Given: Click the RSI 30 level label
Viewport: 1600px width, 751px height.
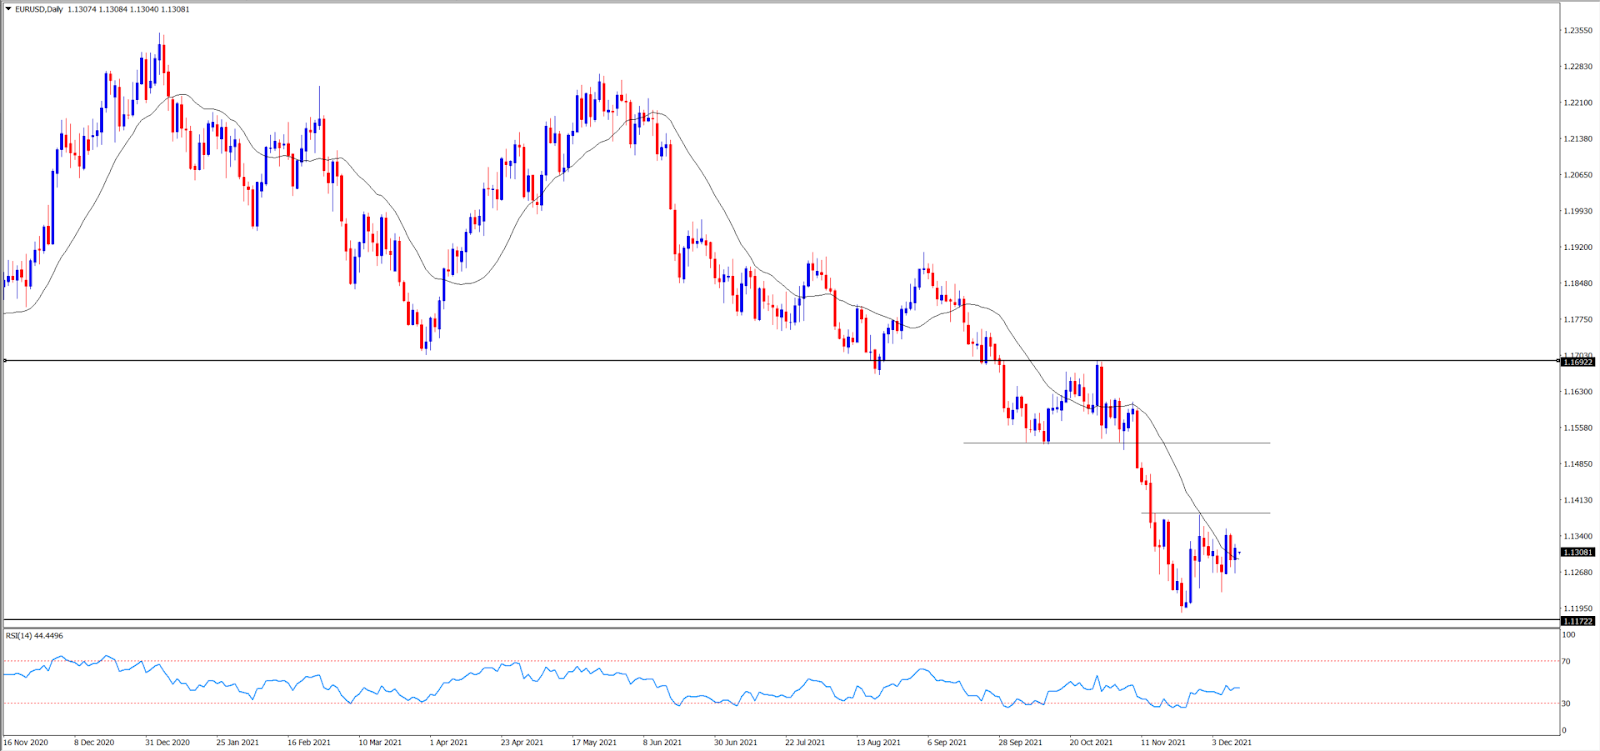Looking at the screenshot, I should coord(1567,703).
